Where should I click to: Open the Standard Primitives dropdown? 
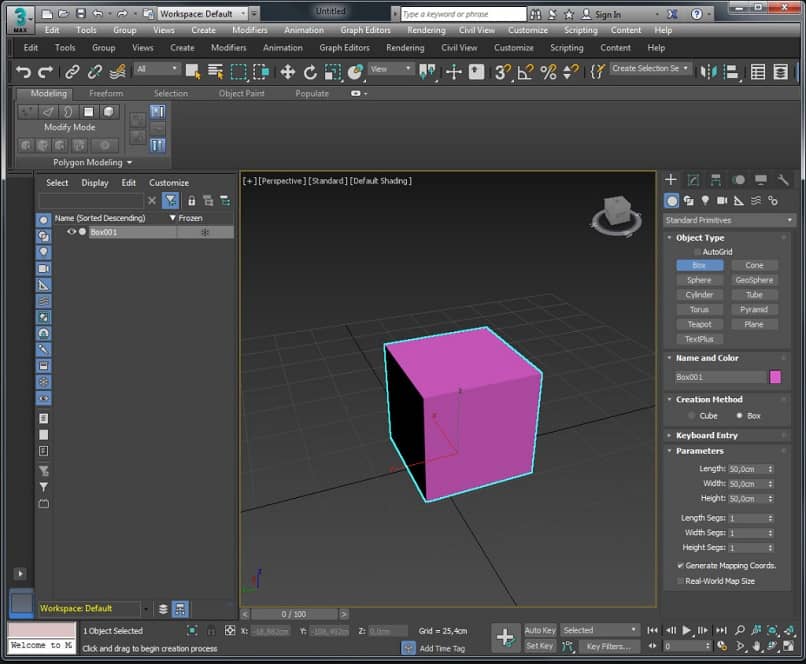(x=729, y=220)
